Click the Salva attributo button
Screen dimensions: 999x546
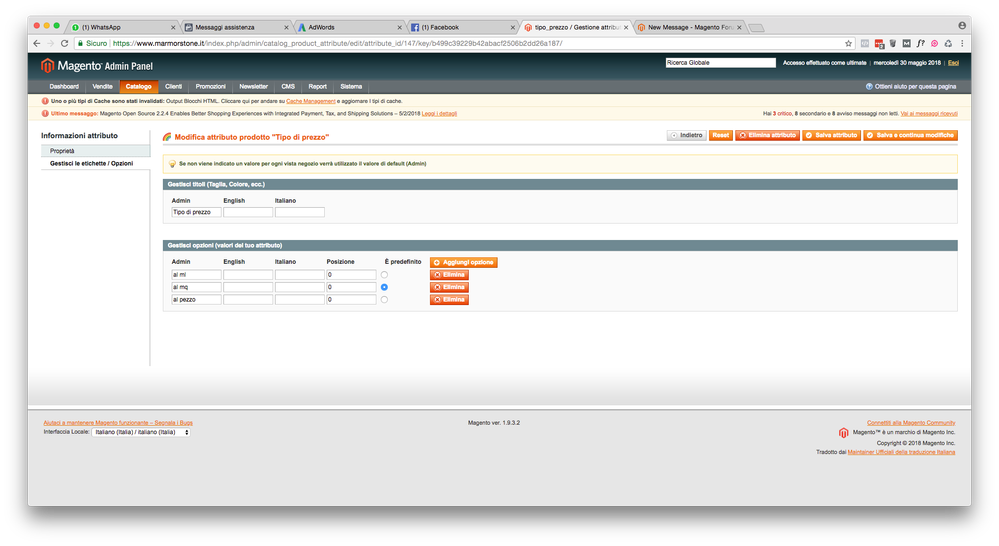coord(831,135)
